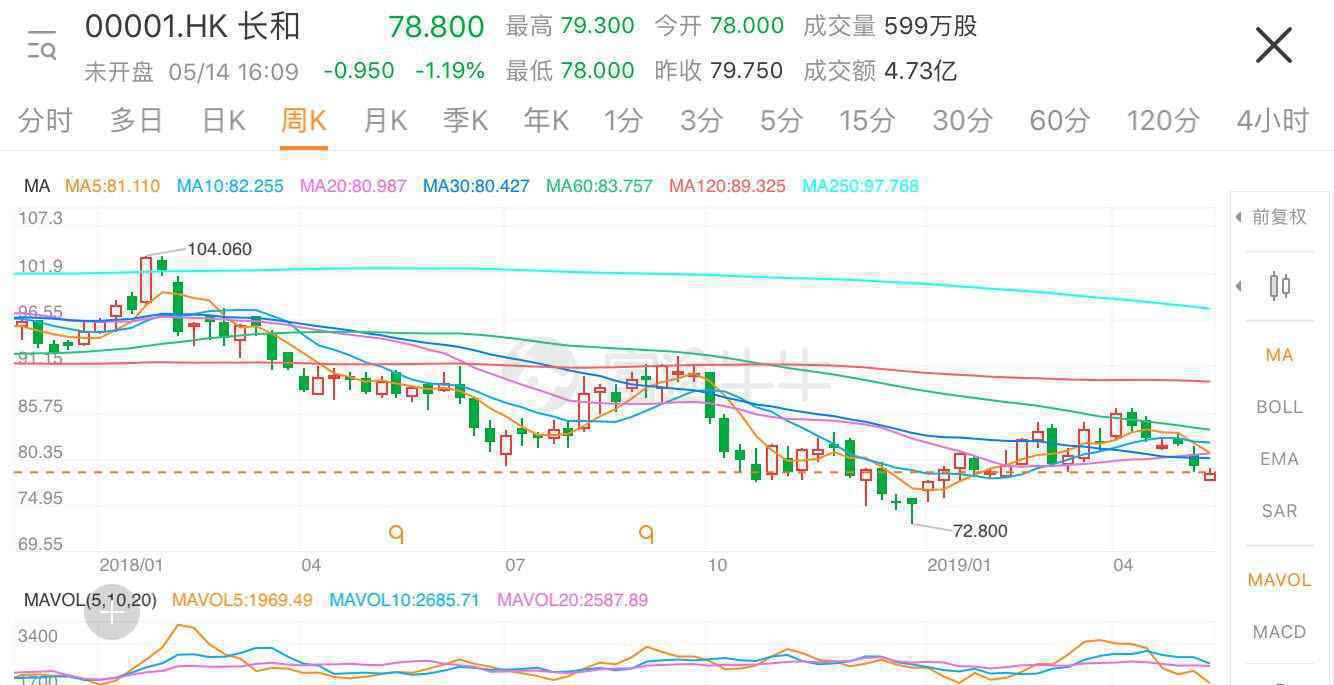
Task: Choose the 60分 interval tab
Action: pyautogui.click(x=1060, y=121)
